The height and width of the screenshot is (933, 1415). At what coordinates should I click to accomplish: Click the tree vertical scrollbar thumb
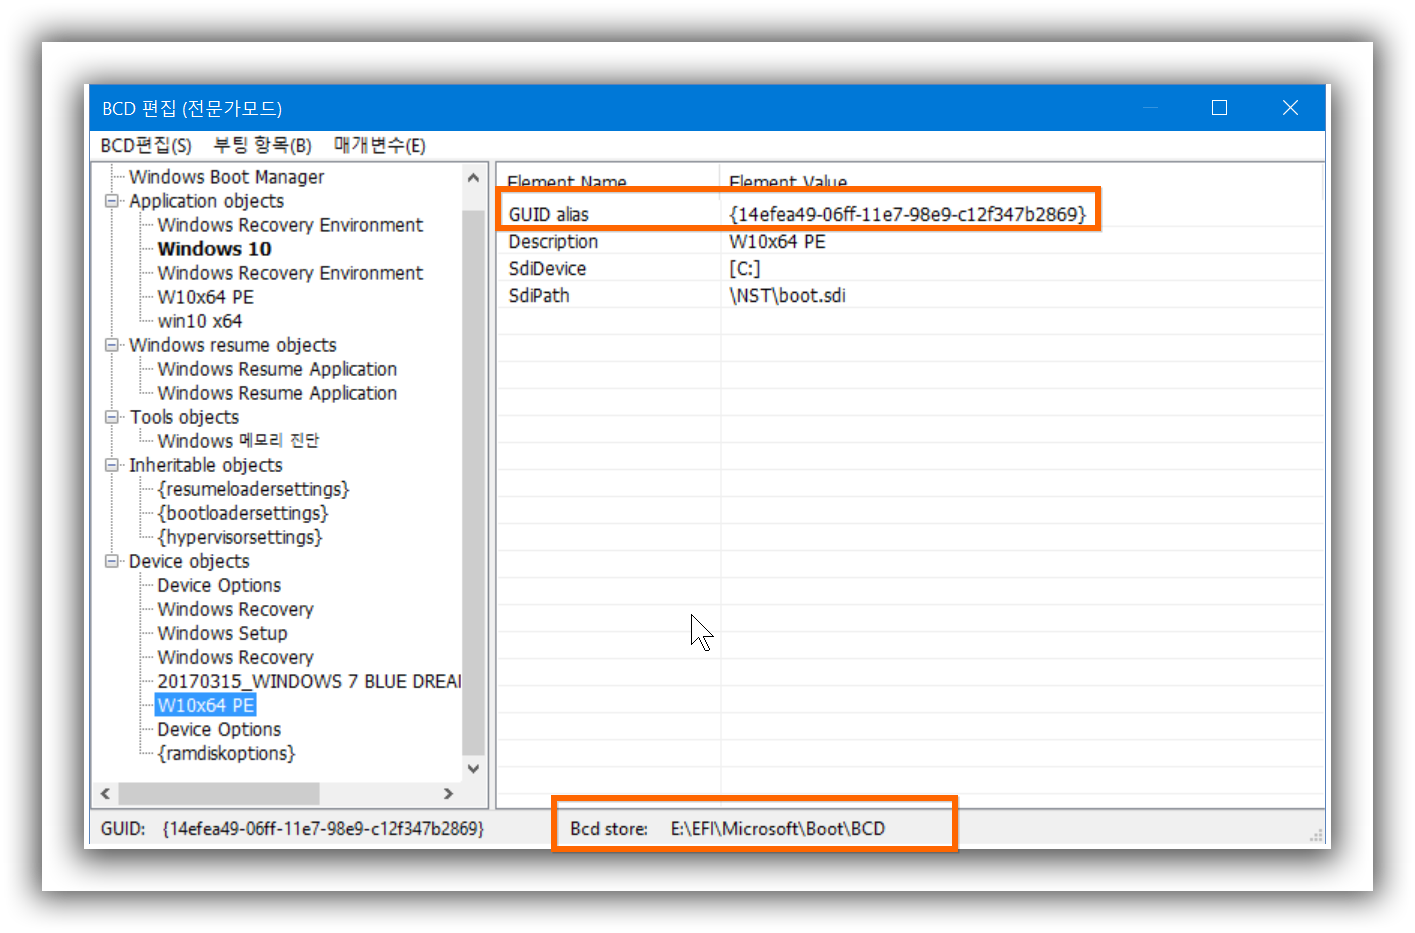point(473,483)
